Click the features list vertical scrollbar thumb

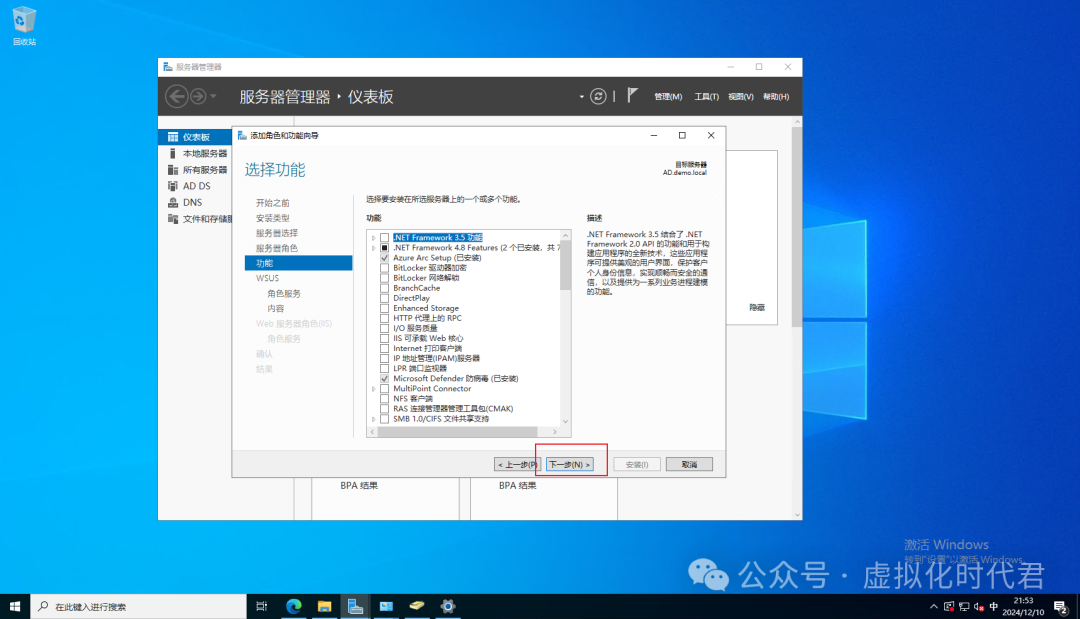pyautogui.click(x=565, y=265)
